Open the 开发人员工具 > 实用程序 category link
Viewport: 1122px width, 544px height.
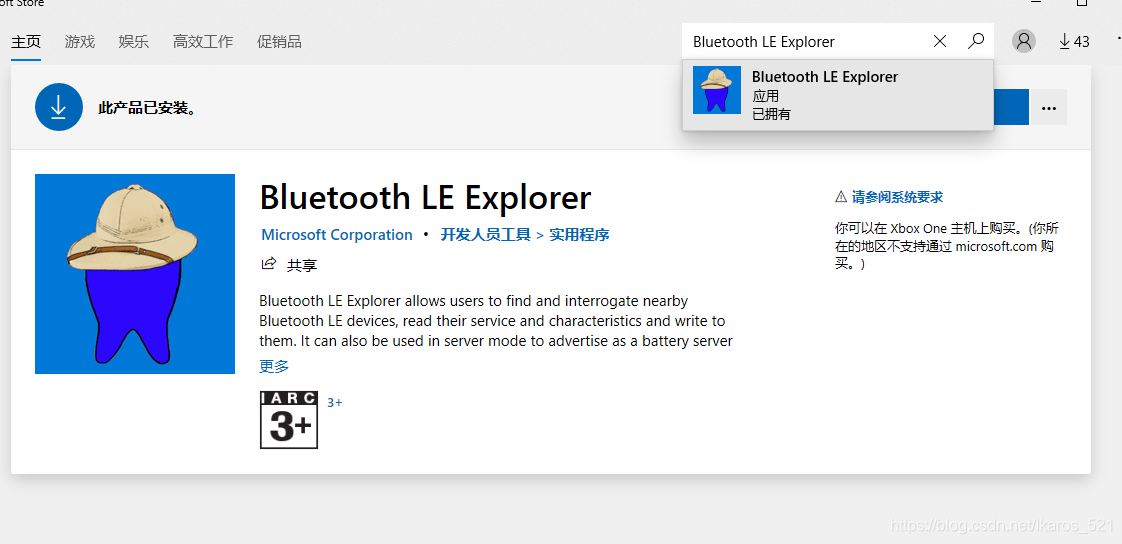525,235
